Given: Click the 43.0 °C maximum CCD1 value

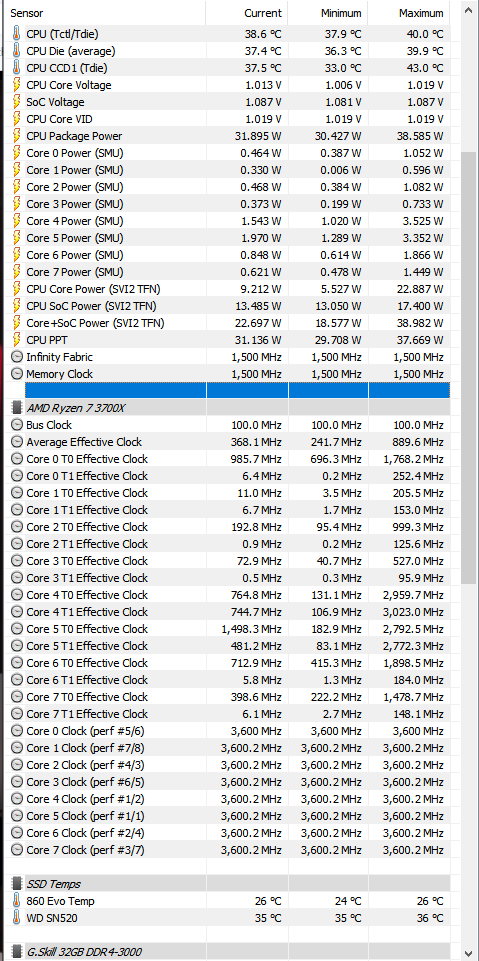Looking at the screenshot, I should tap(424, 68).
